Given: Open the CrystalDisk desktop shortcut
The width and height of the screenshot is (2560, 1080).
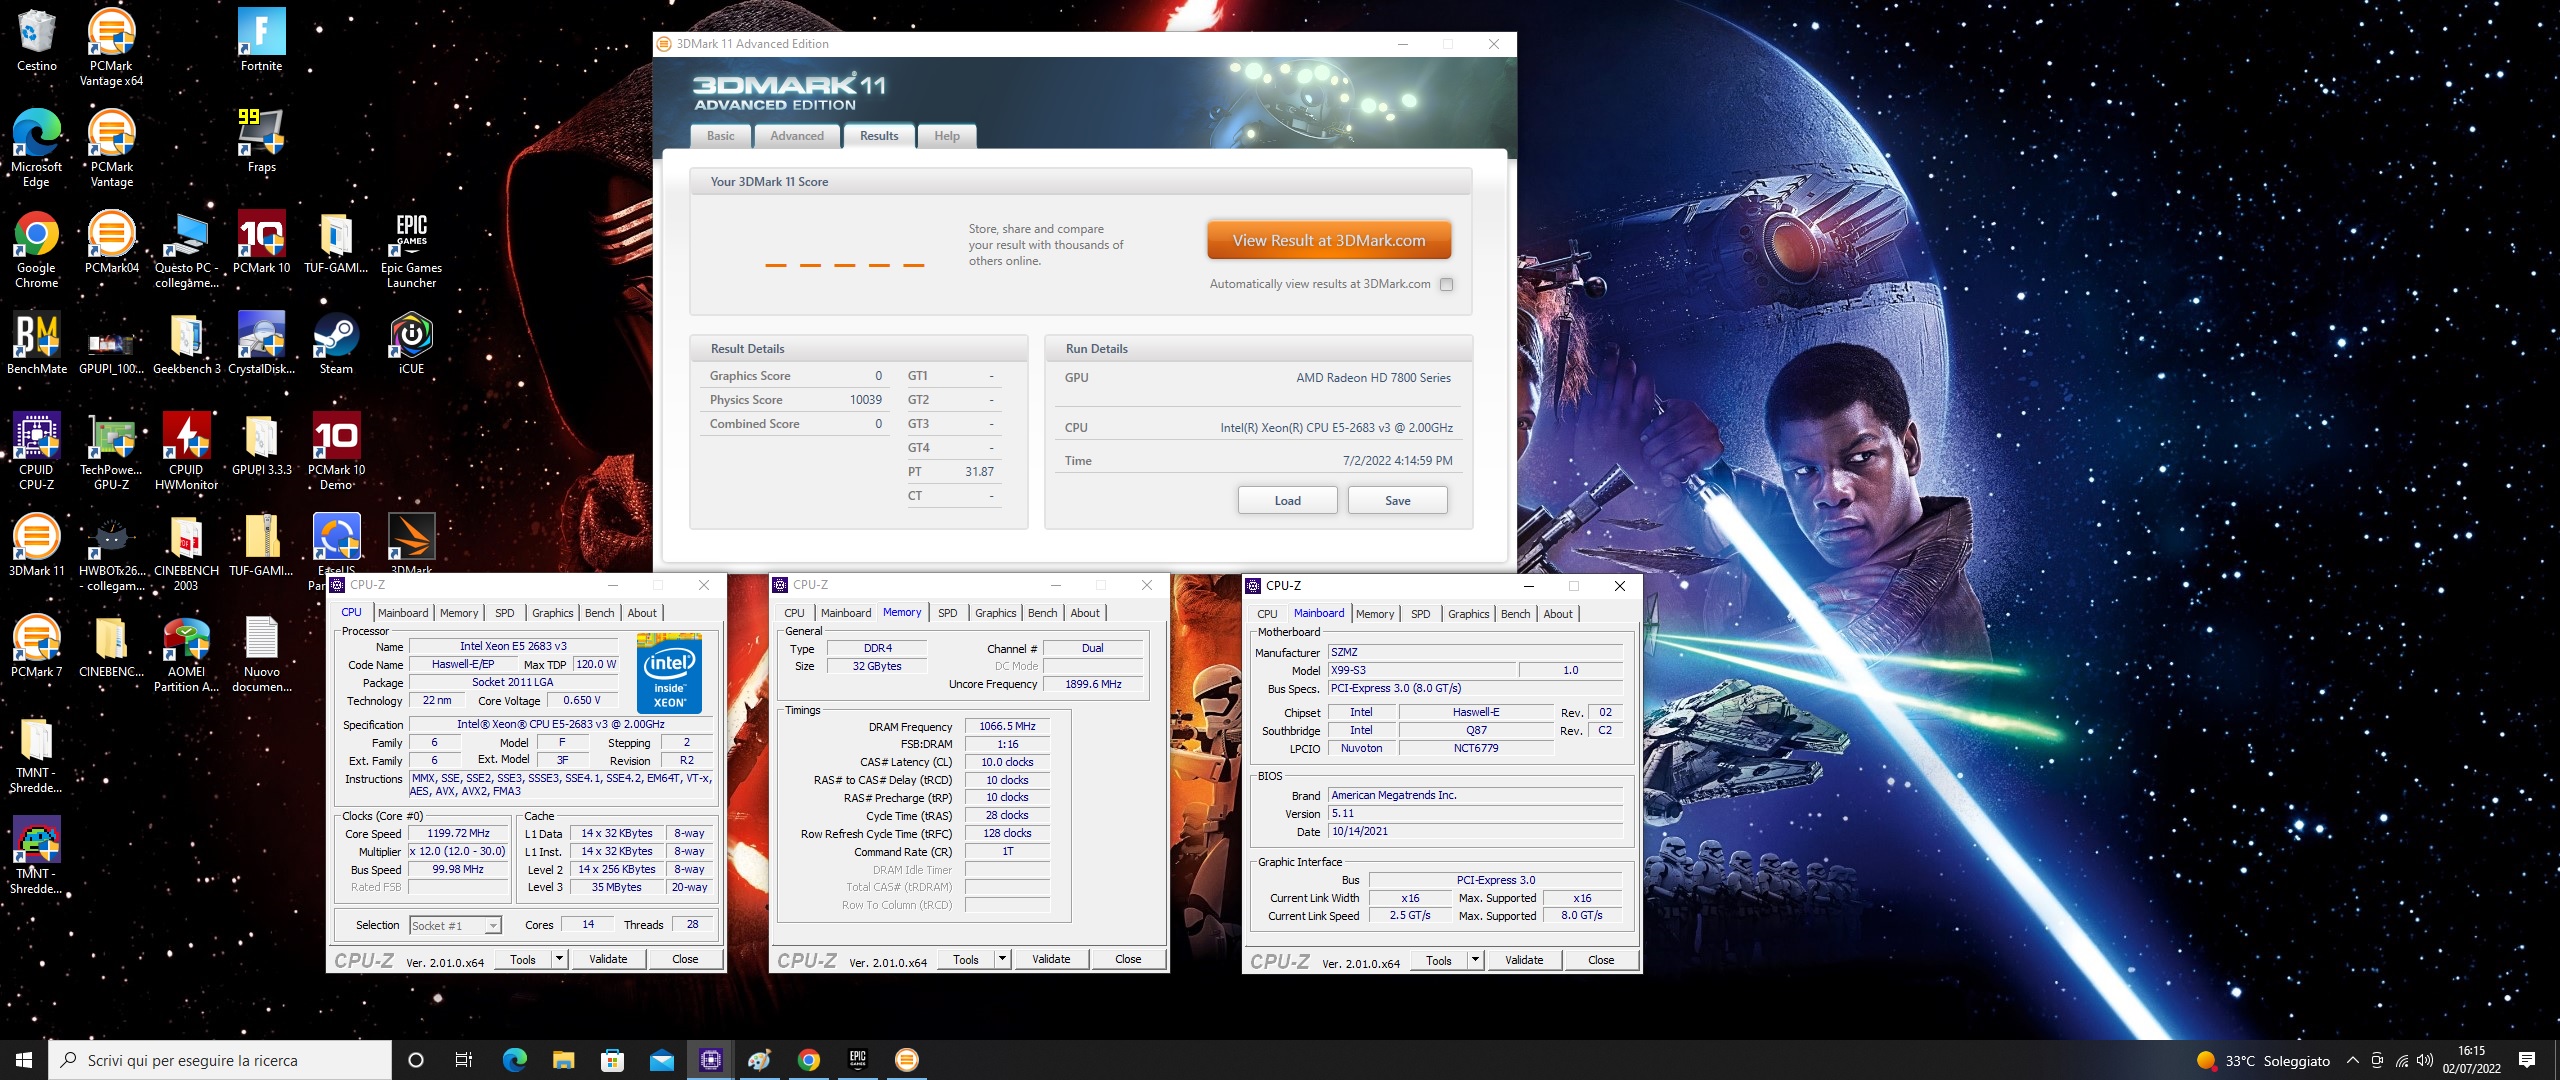Looking at the screenshot, I should coord(261,343).
